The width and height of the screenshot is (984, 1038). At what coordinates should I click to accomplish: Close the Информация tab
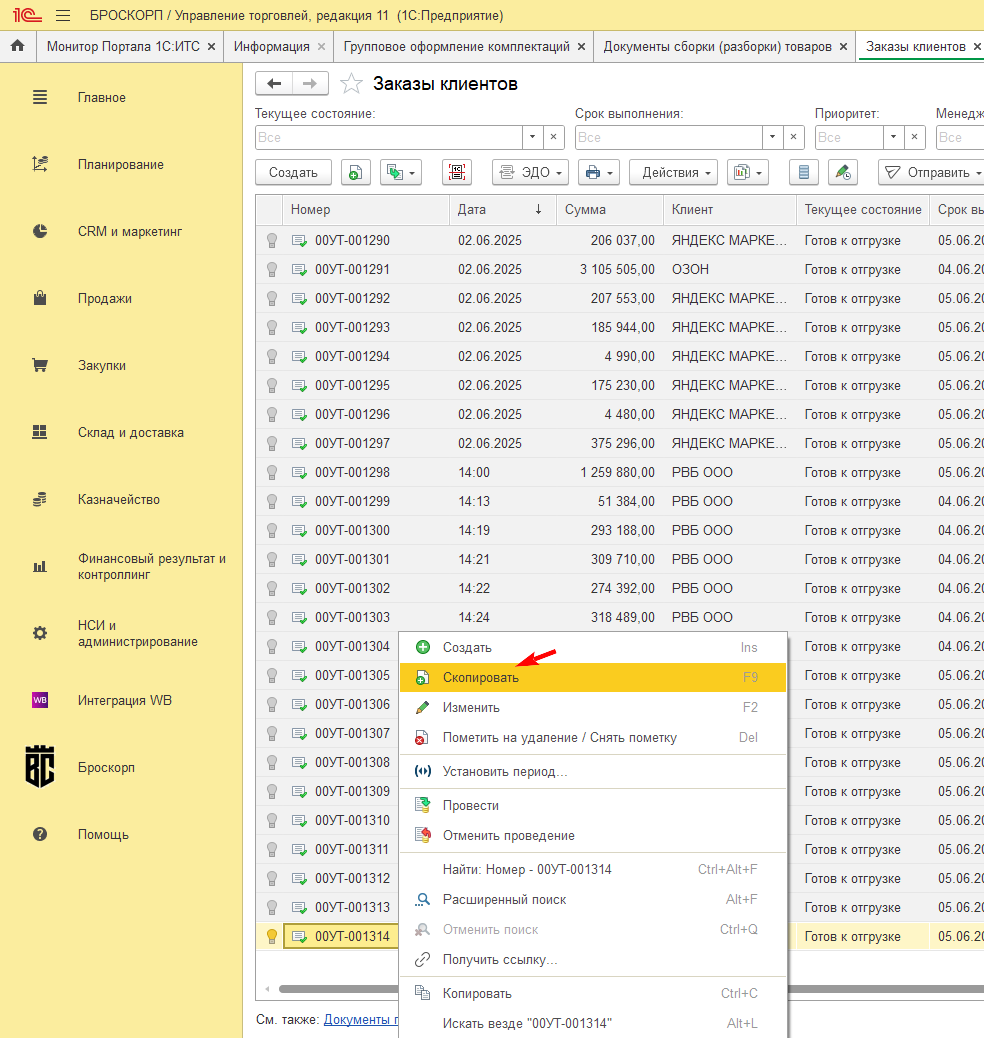(321, 46)
